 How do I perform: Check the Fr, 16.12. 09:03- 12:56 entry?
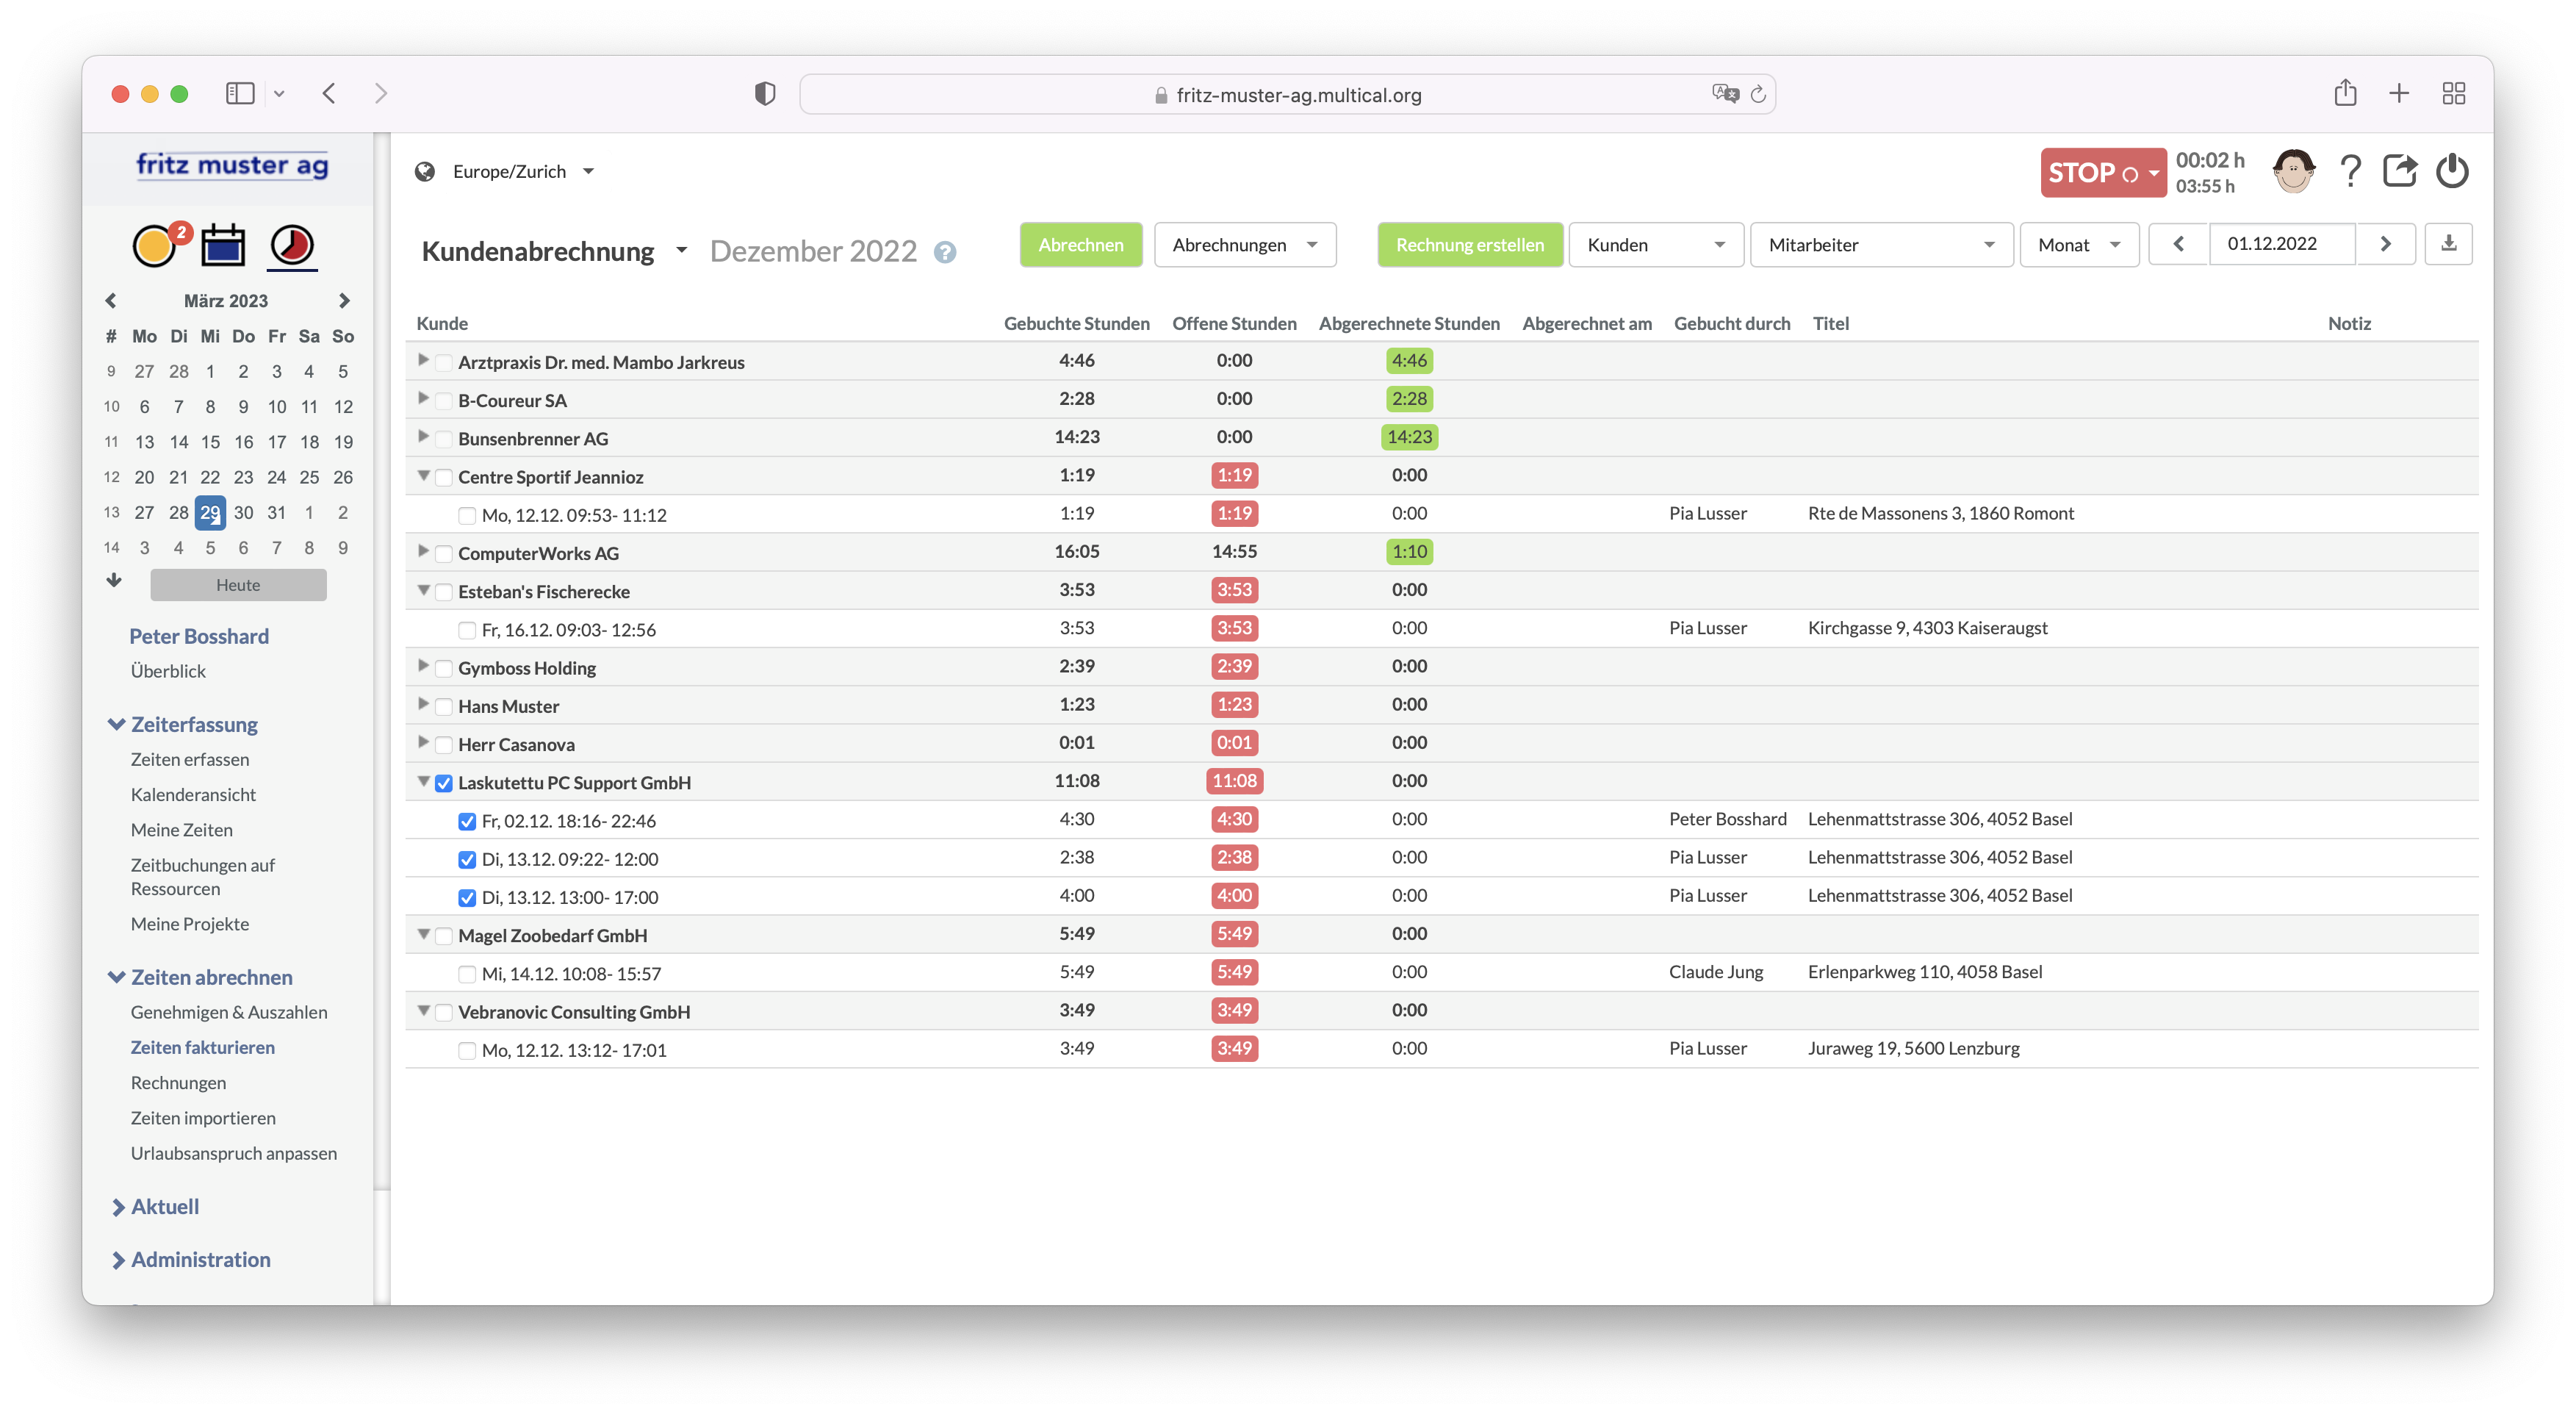point(467,630)
